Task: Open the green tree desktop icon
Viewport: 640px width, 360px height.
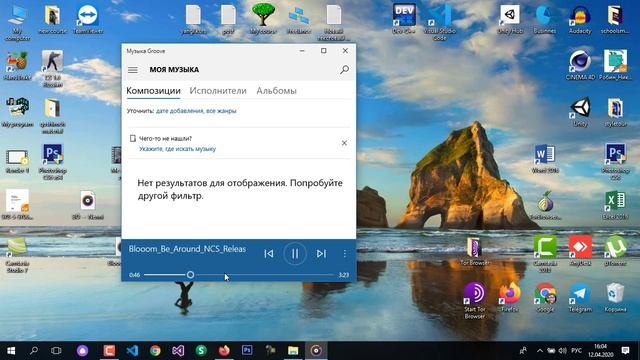Action: pyautogui.click(x=263, y=18)
